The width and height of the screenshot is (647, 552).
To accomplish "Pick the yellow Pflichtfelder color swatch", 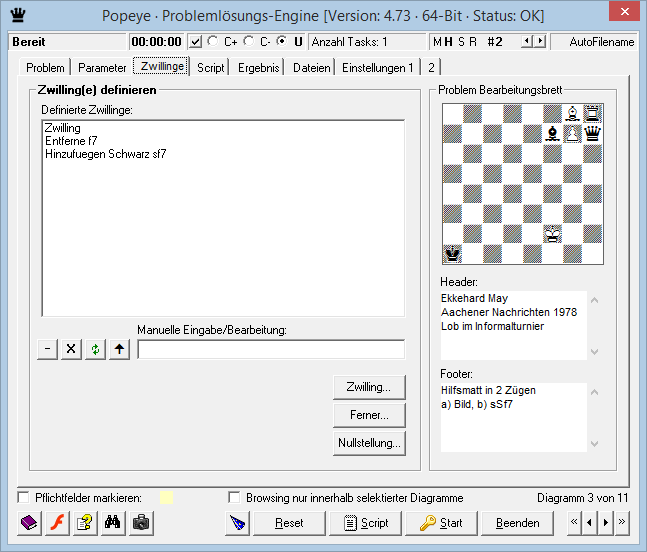I will 166,498.
